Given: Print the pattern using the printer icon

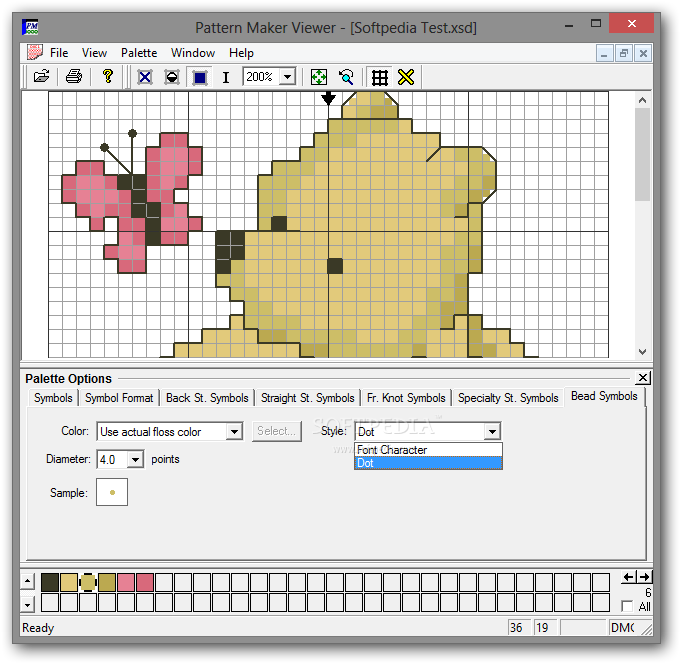Looking at the screenshot, I should coord(74,77).
